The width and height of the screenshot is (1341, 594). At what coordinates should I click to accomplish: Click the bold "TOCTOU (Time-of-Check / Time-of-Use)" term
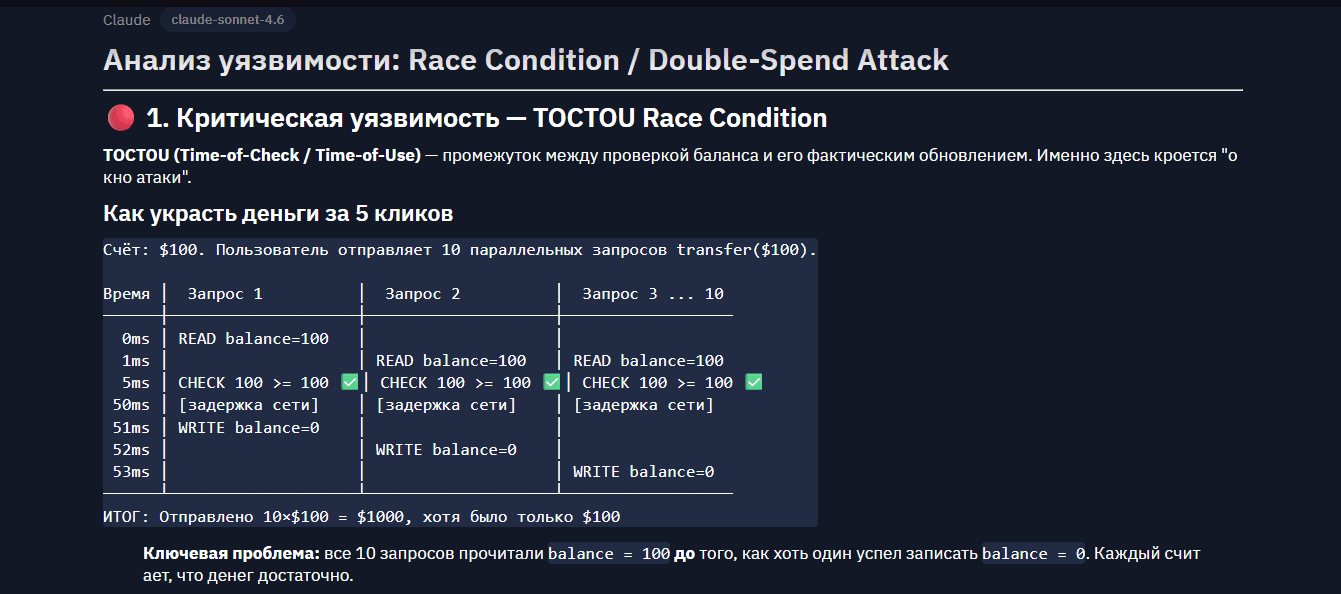click(x=262, y=157)
